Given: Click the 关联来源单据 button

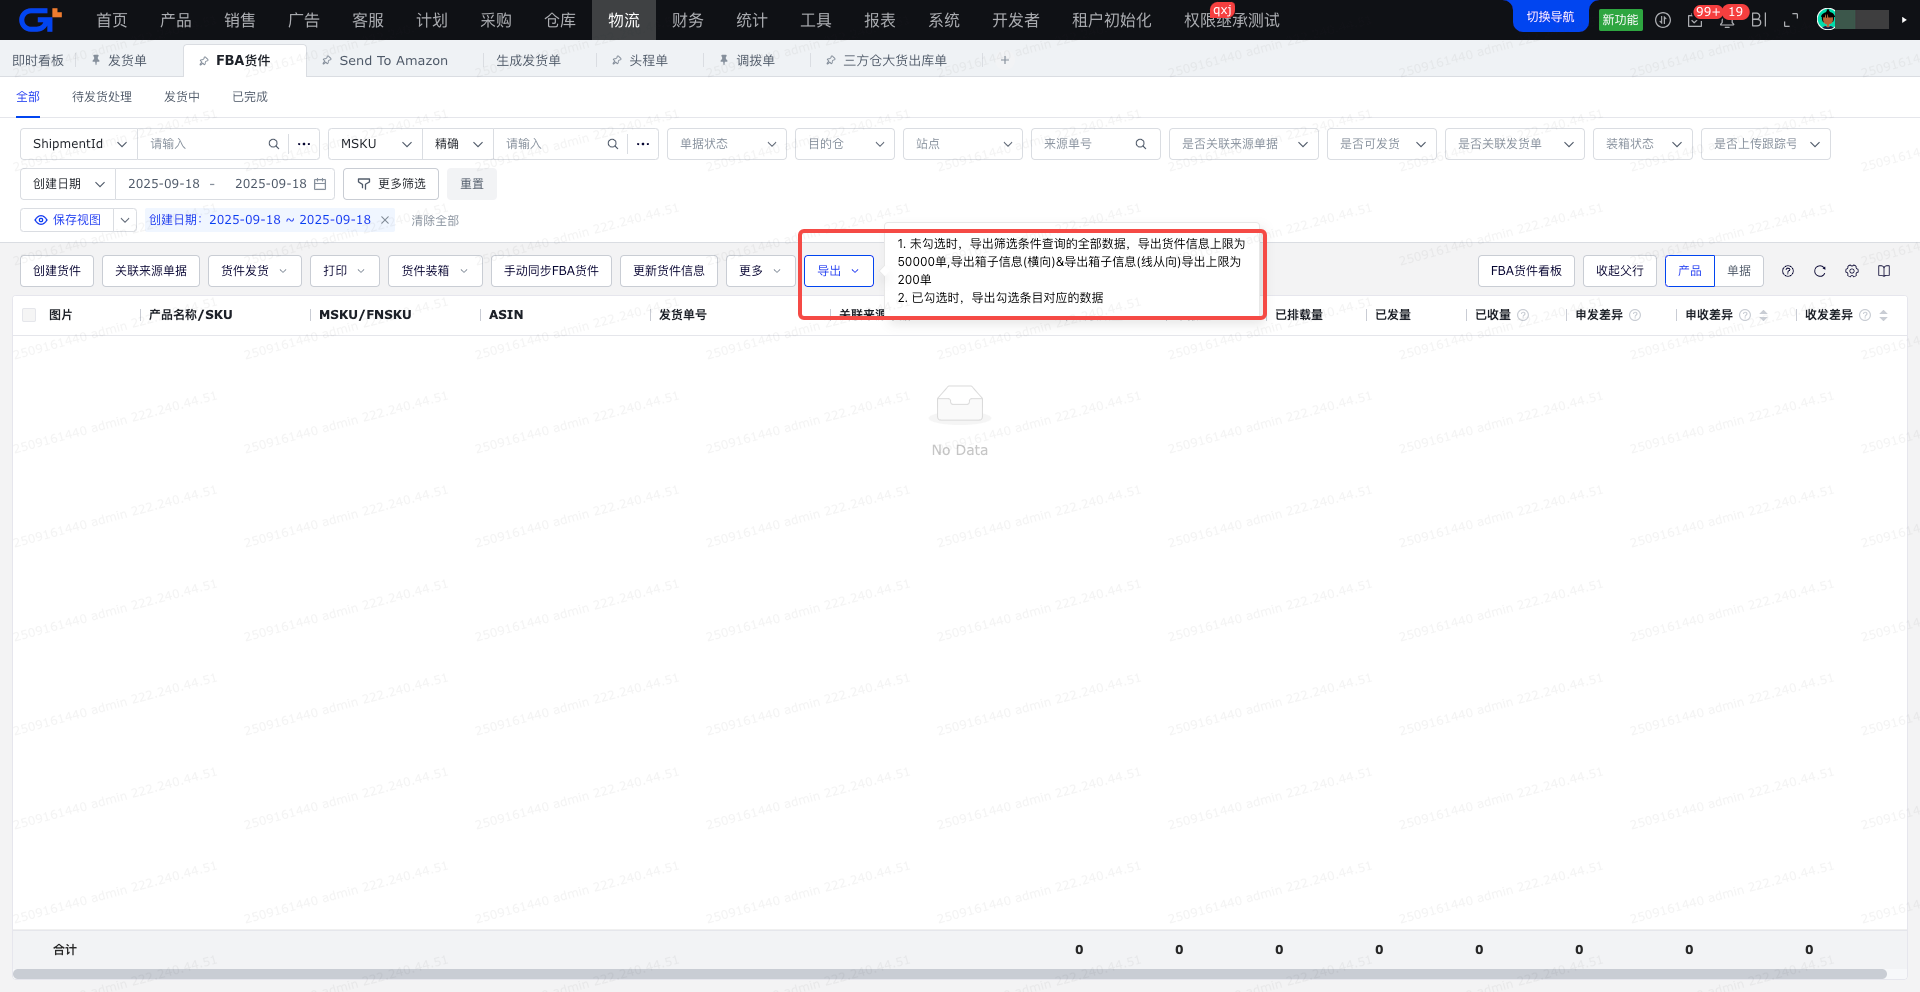Looking at the screenshot, I should coord(151,271).
